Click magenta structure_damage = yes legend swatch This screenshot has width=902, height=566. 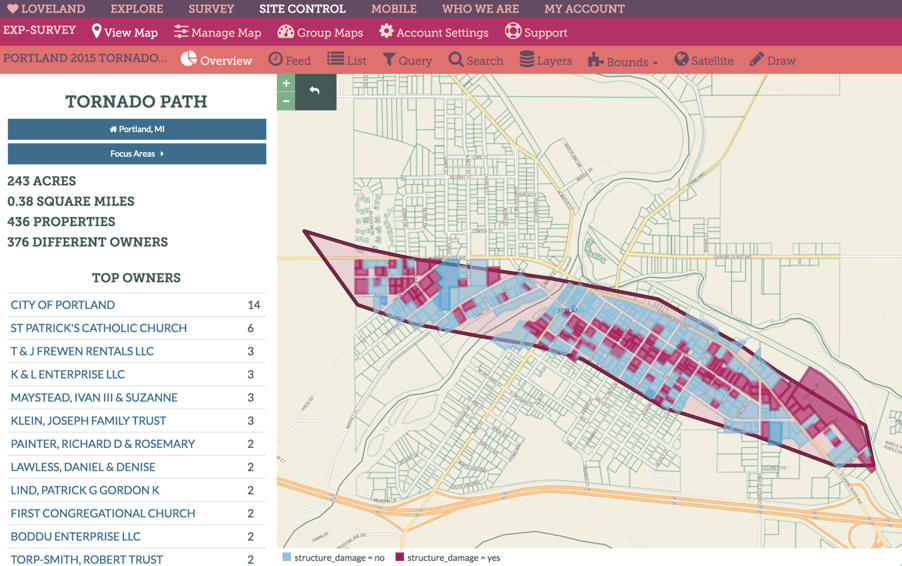[x=399, y=557]
